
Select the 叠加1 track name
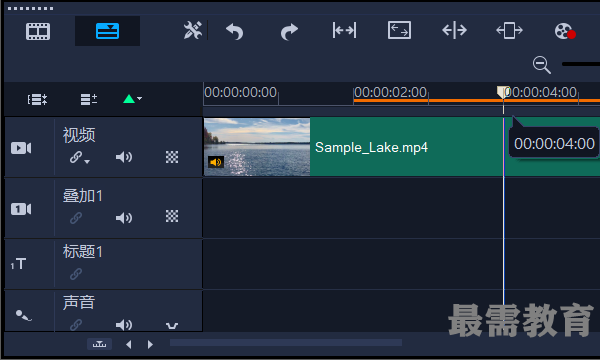click(x=83, y=196)
